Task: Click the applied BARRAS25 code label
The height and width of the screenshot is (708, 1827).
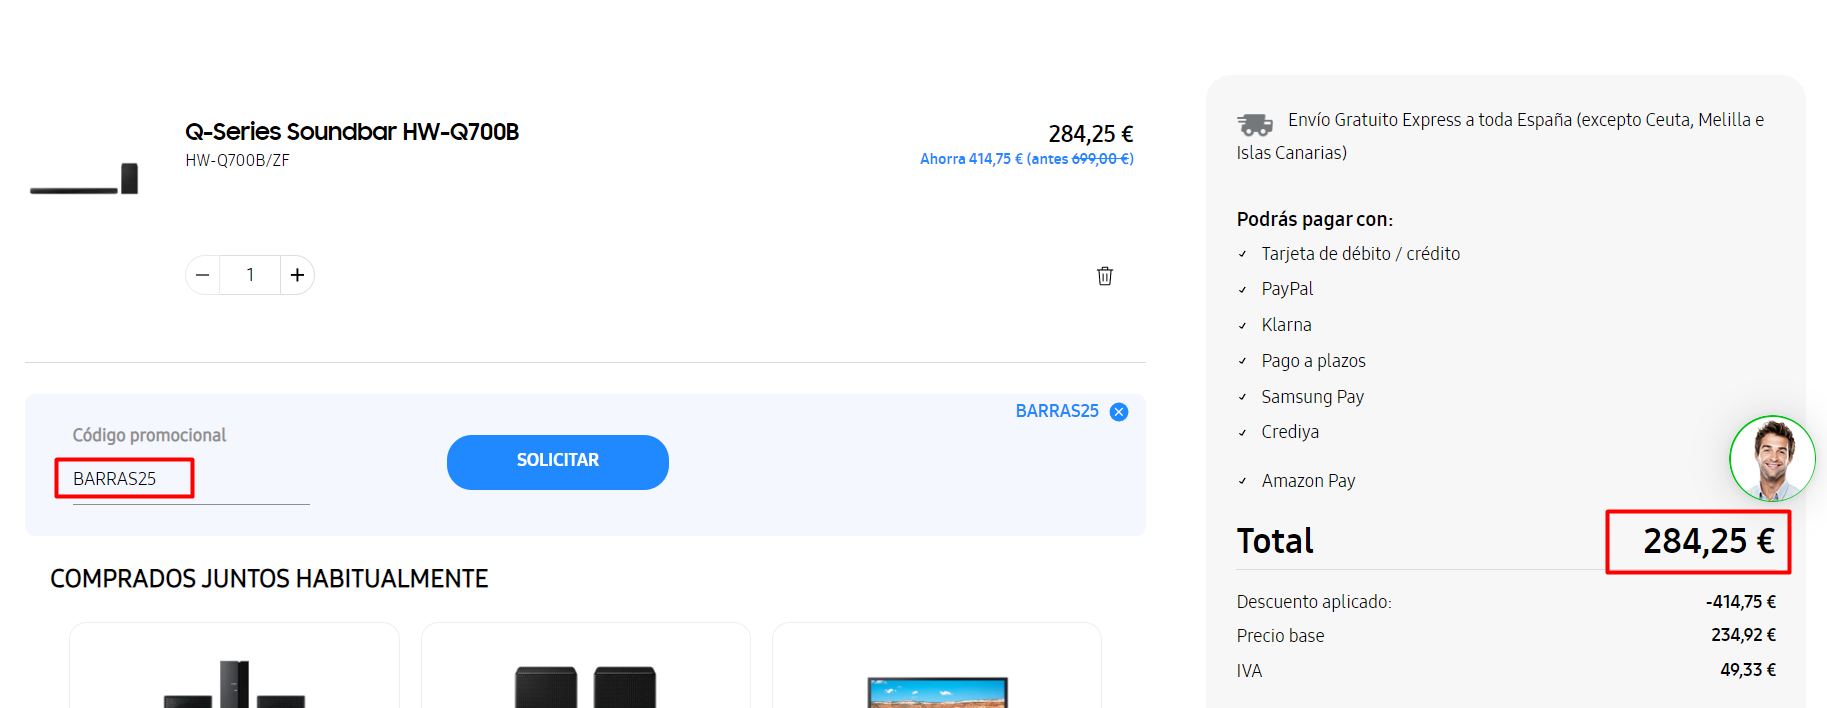Action: (x=1057, y=412)
